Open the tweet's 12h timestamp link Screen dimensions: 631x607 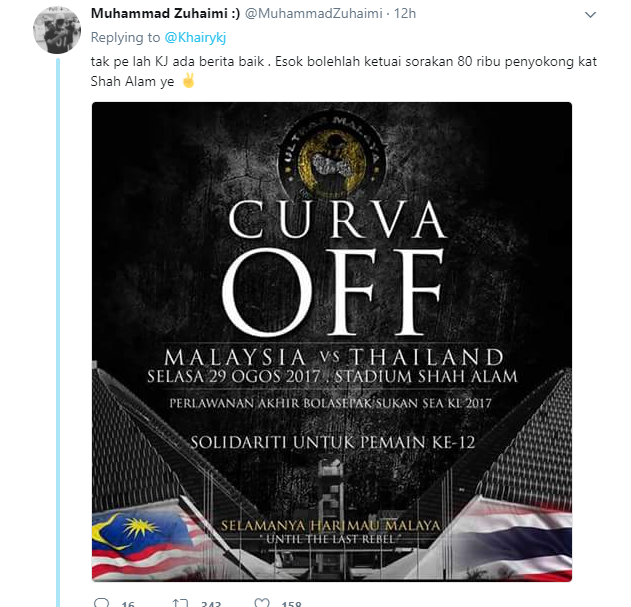click(405, 13)
